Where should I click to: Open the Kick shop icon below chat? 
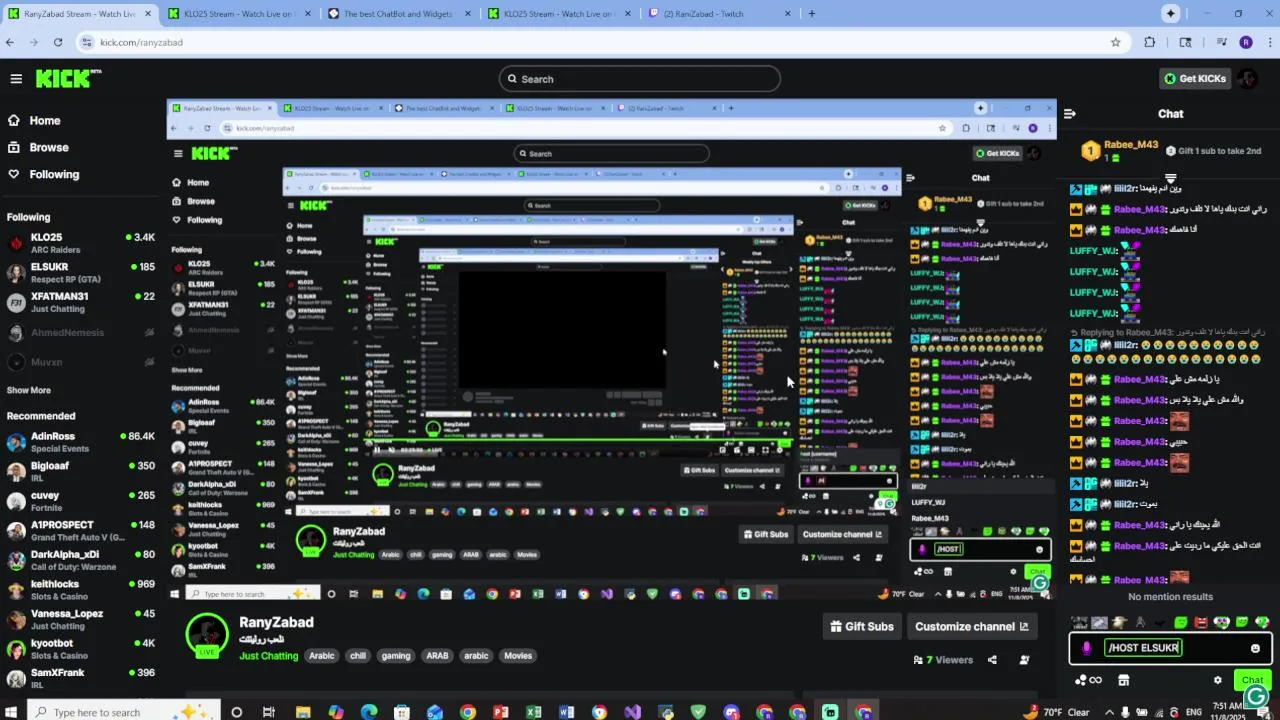click(1123, 680)
